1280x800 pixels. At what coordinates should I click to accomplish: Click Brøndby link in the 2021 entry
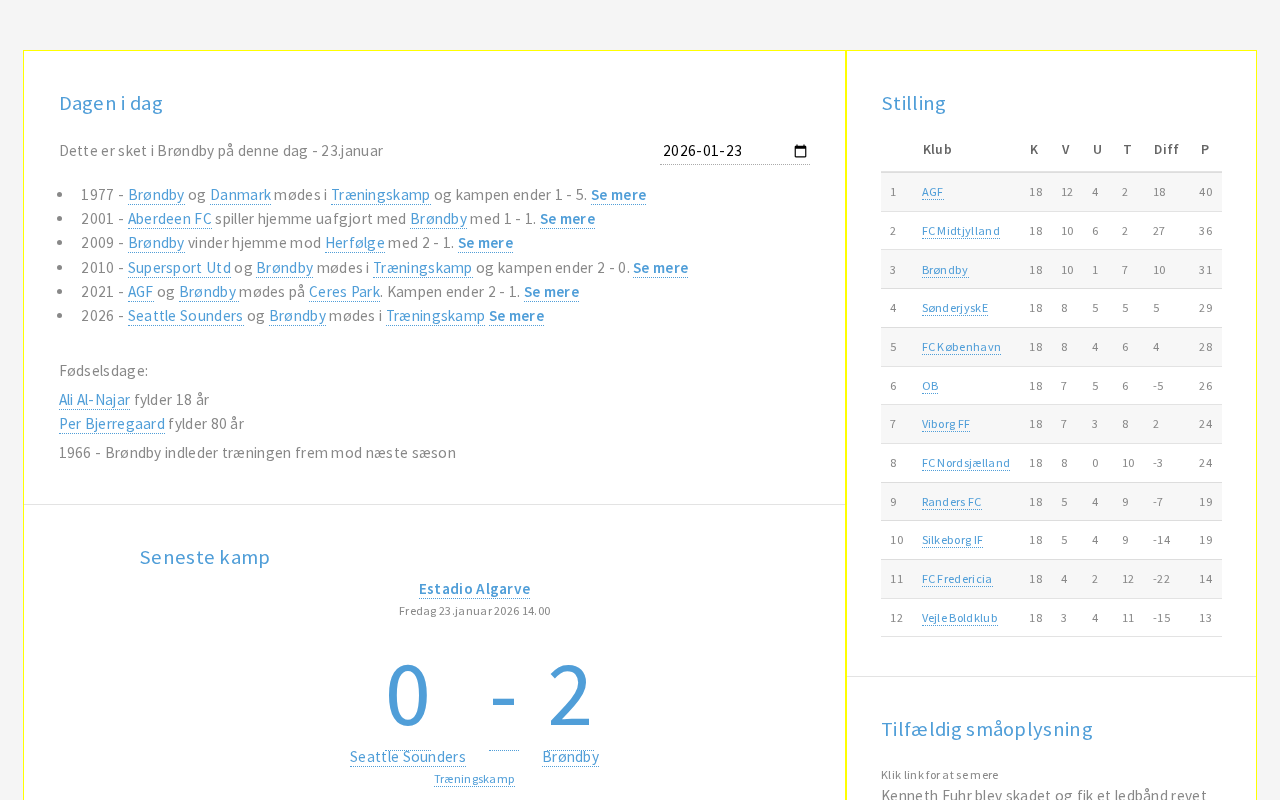[x=207, y=292]
